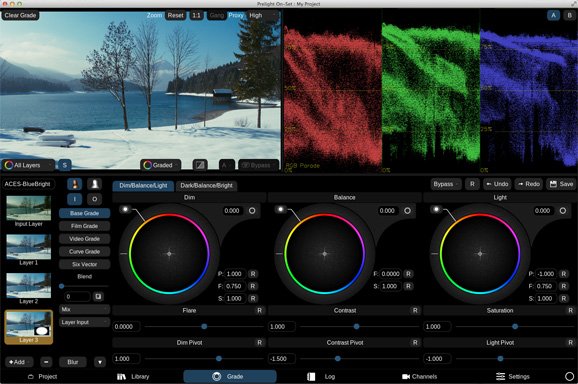Image resolution: width=578 pixels, height=384 pixels.
Task: Reset Light F value with R button
Action: click(x=564, y=286)
